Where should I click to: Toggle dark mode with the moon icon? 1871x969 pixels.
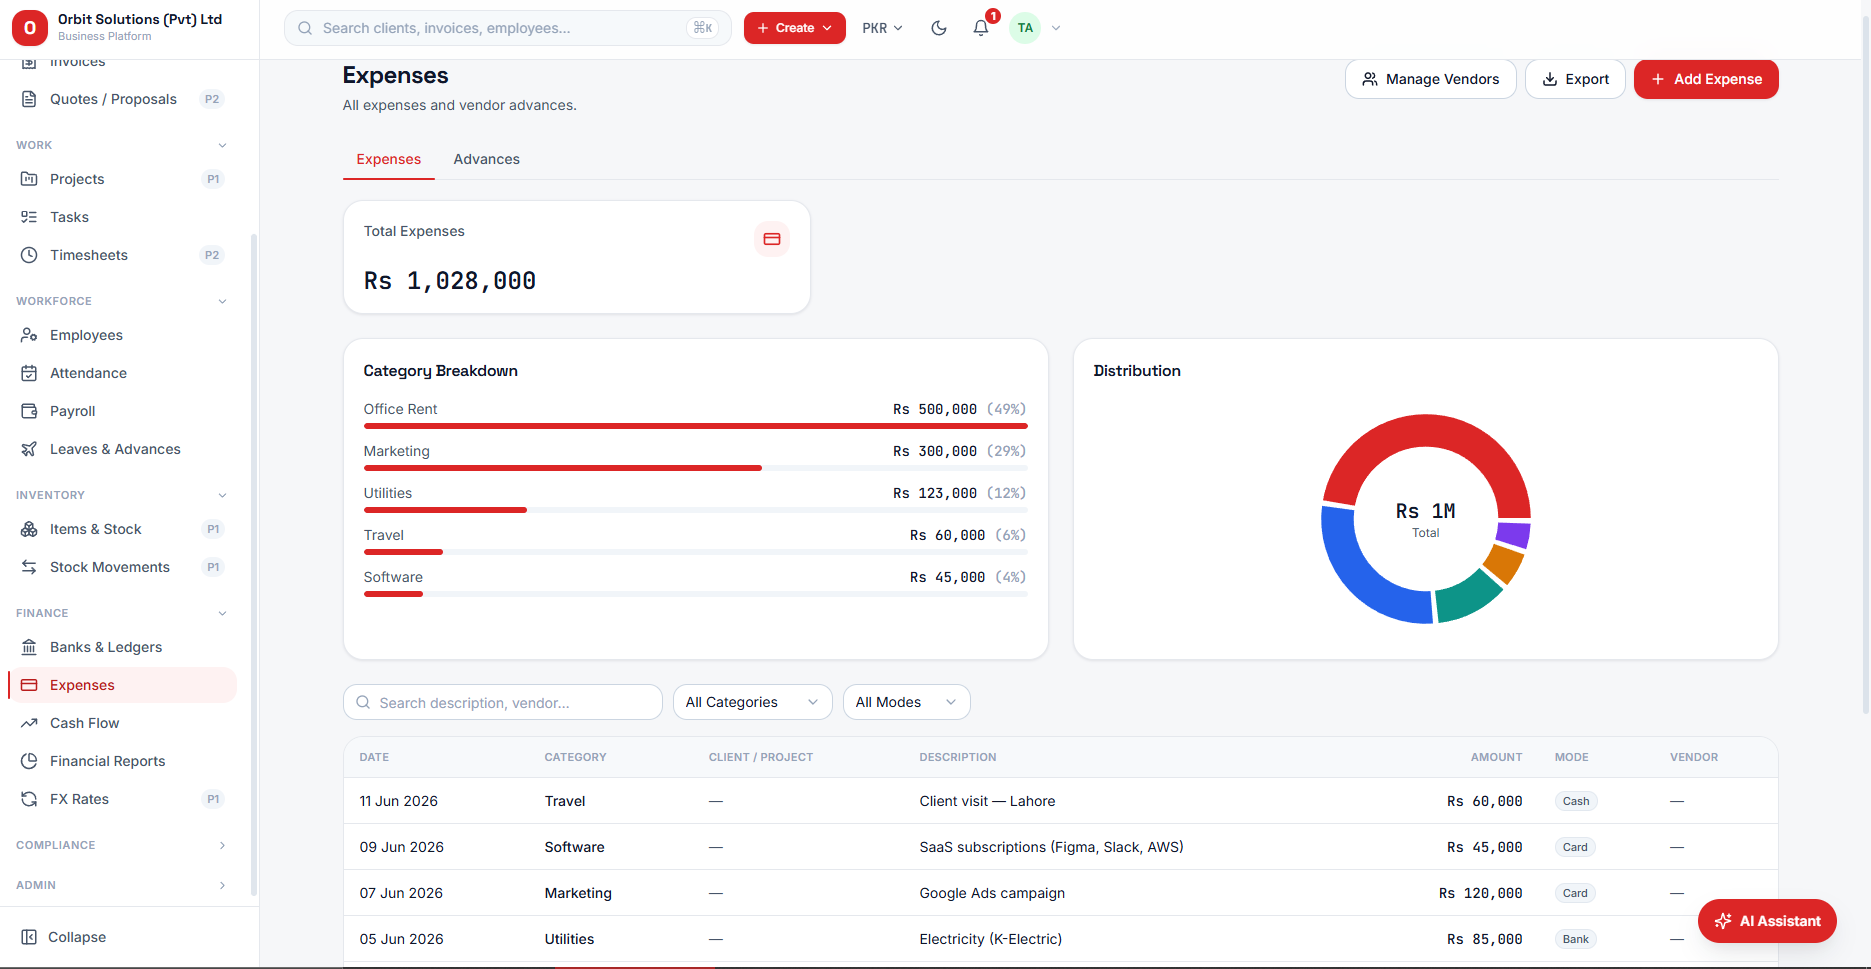coord(938,28)
